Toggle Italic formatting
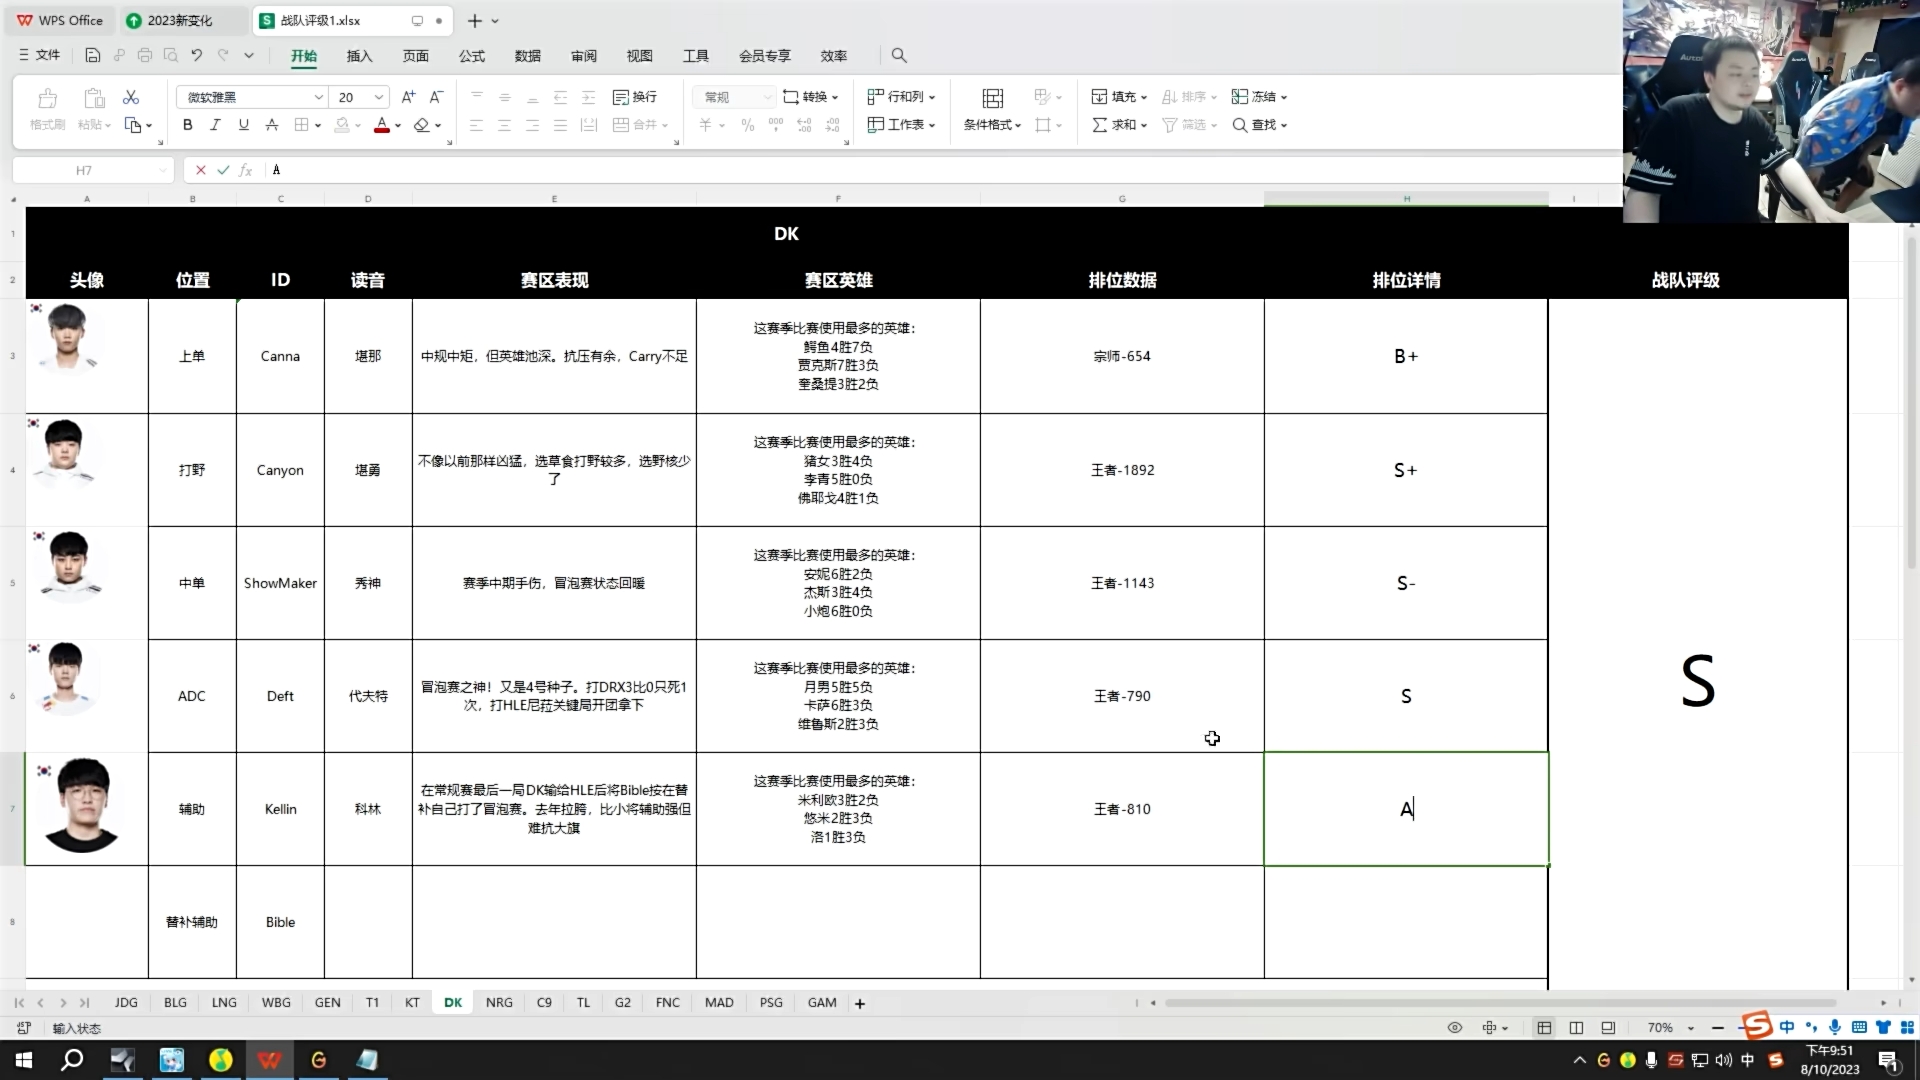1920x1080 pixels. click(x=215, y=125)
